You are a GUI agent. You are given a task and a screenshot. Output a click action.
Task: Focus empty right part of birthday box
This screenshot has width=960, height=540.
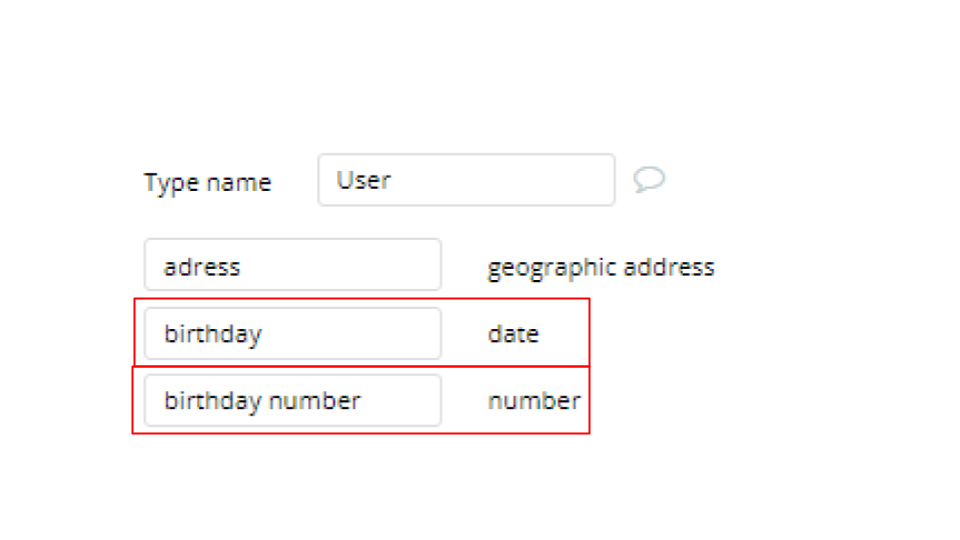354,334
